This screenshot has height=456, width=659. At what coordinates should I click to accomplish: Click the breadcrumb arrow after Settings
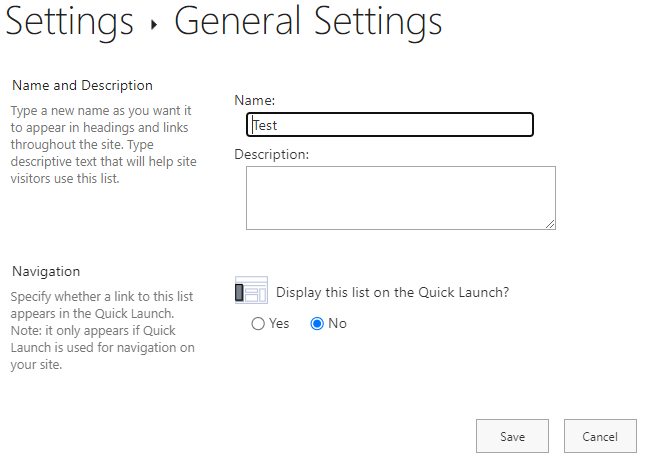tap(154, 25)
